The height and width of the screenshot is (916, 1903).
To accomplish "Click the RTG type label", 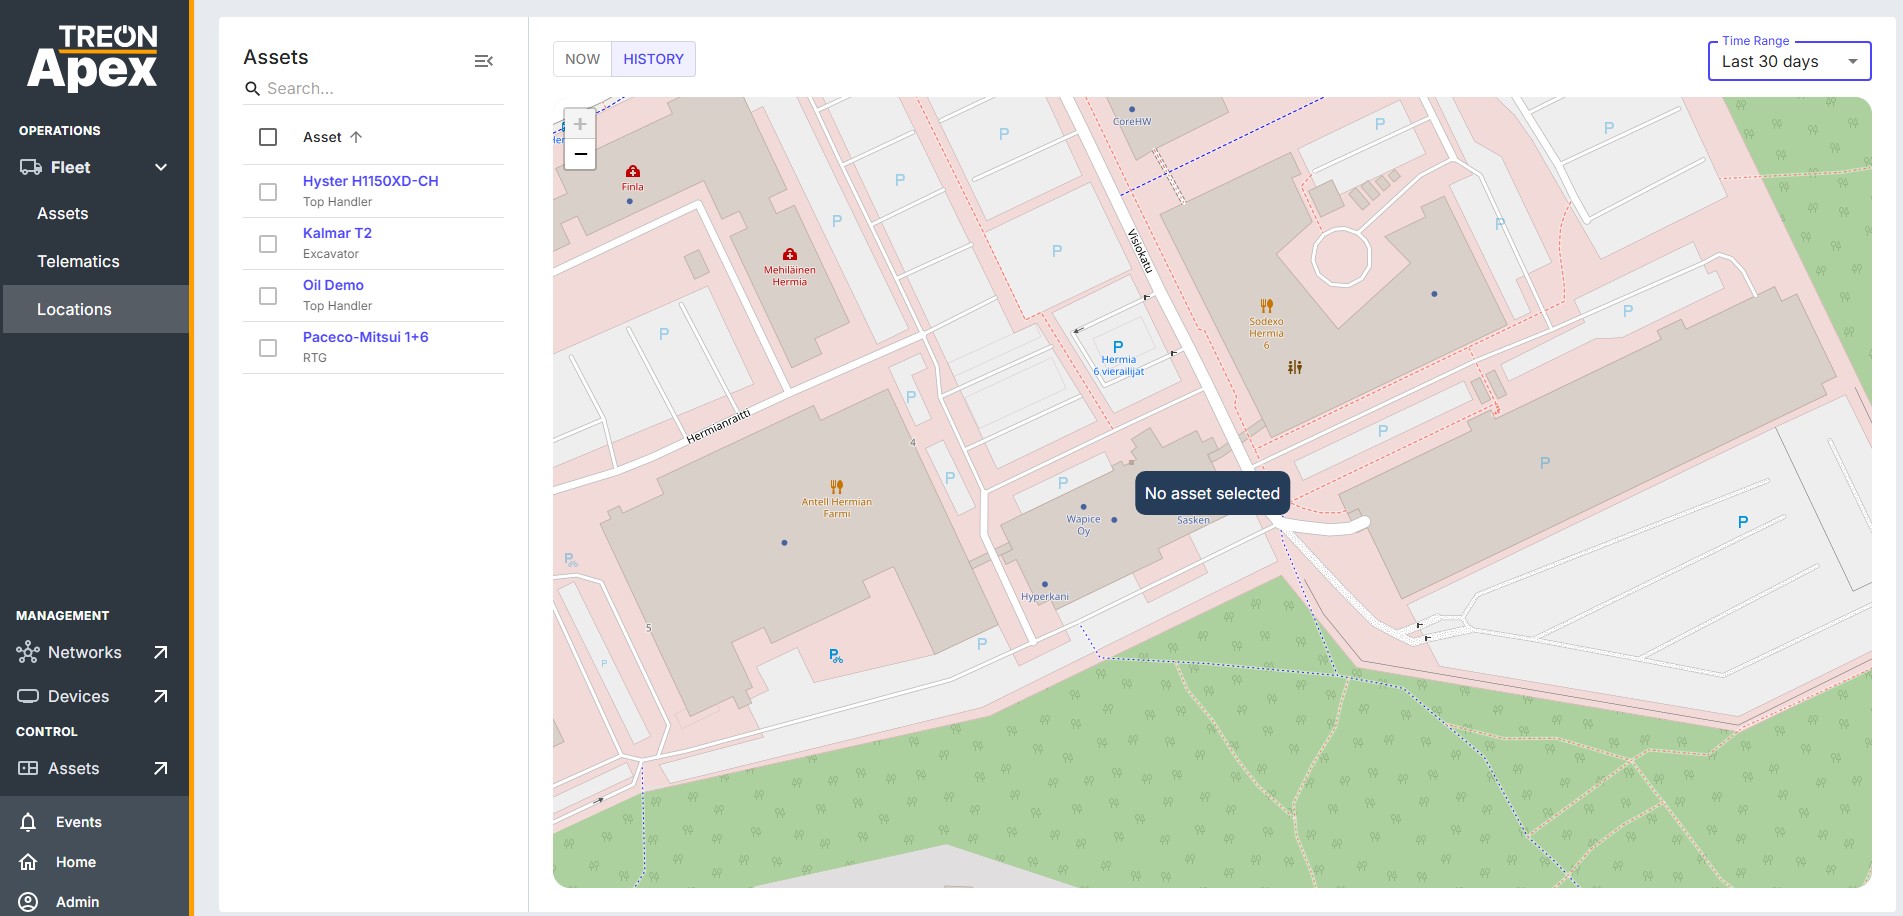I will pyautogui.click(x=315, y=358).
